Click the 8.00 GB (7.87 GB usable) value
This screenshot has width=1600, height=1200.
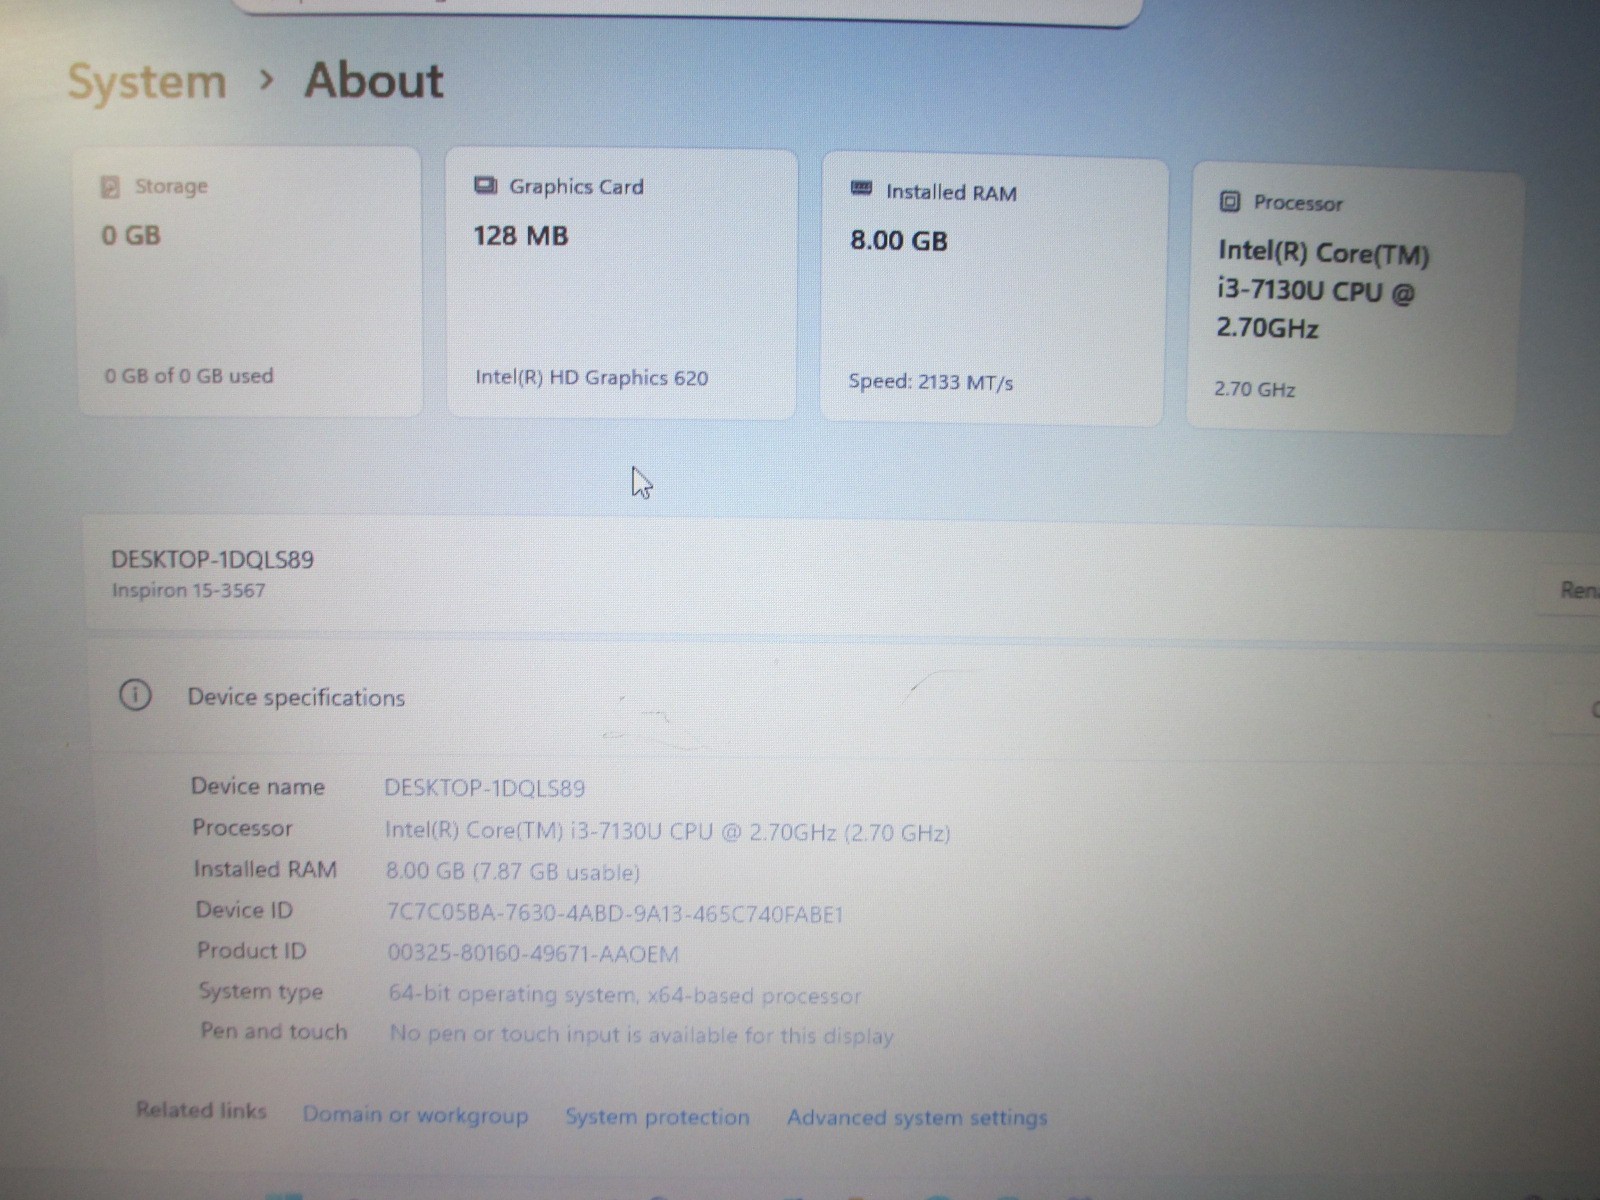[x=513, y=871]
